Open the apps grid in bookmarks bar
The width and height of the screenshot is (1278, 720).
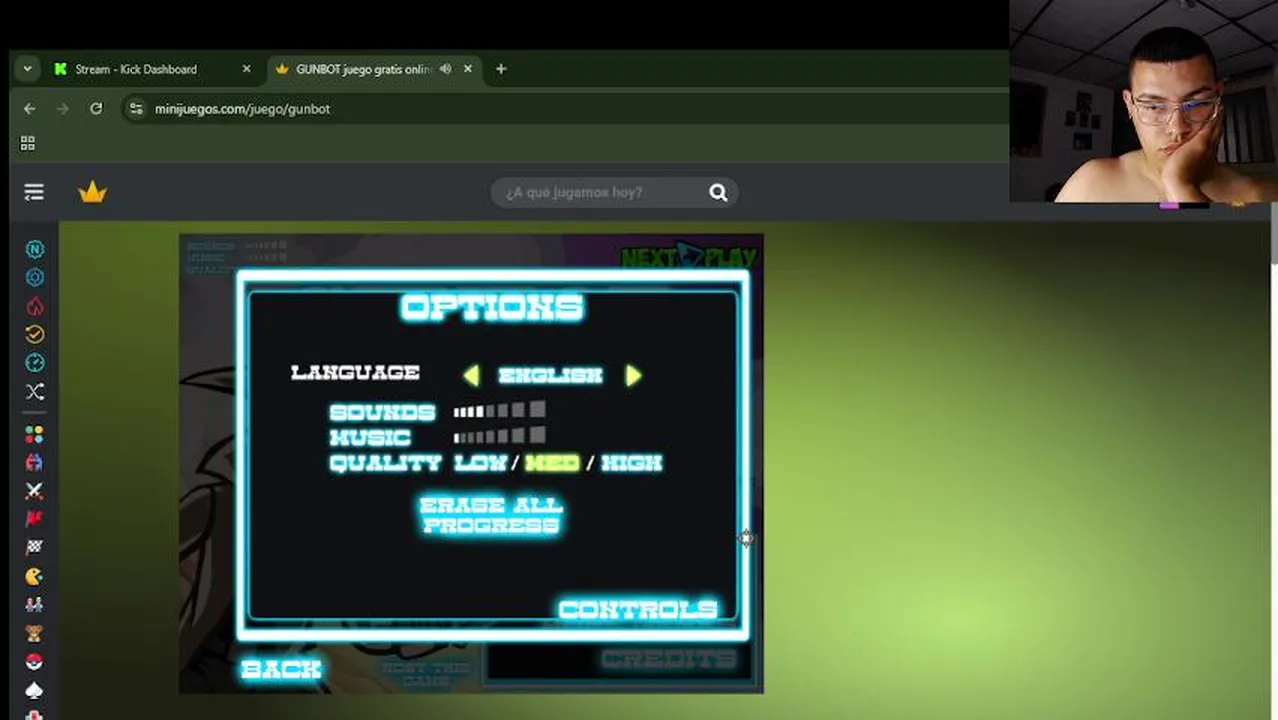[28, 144]
